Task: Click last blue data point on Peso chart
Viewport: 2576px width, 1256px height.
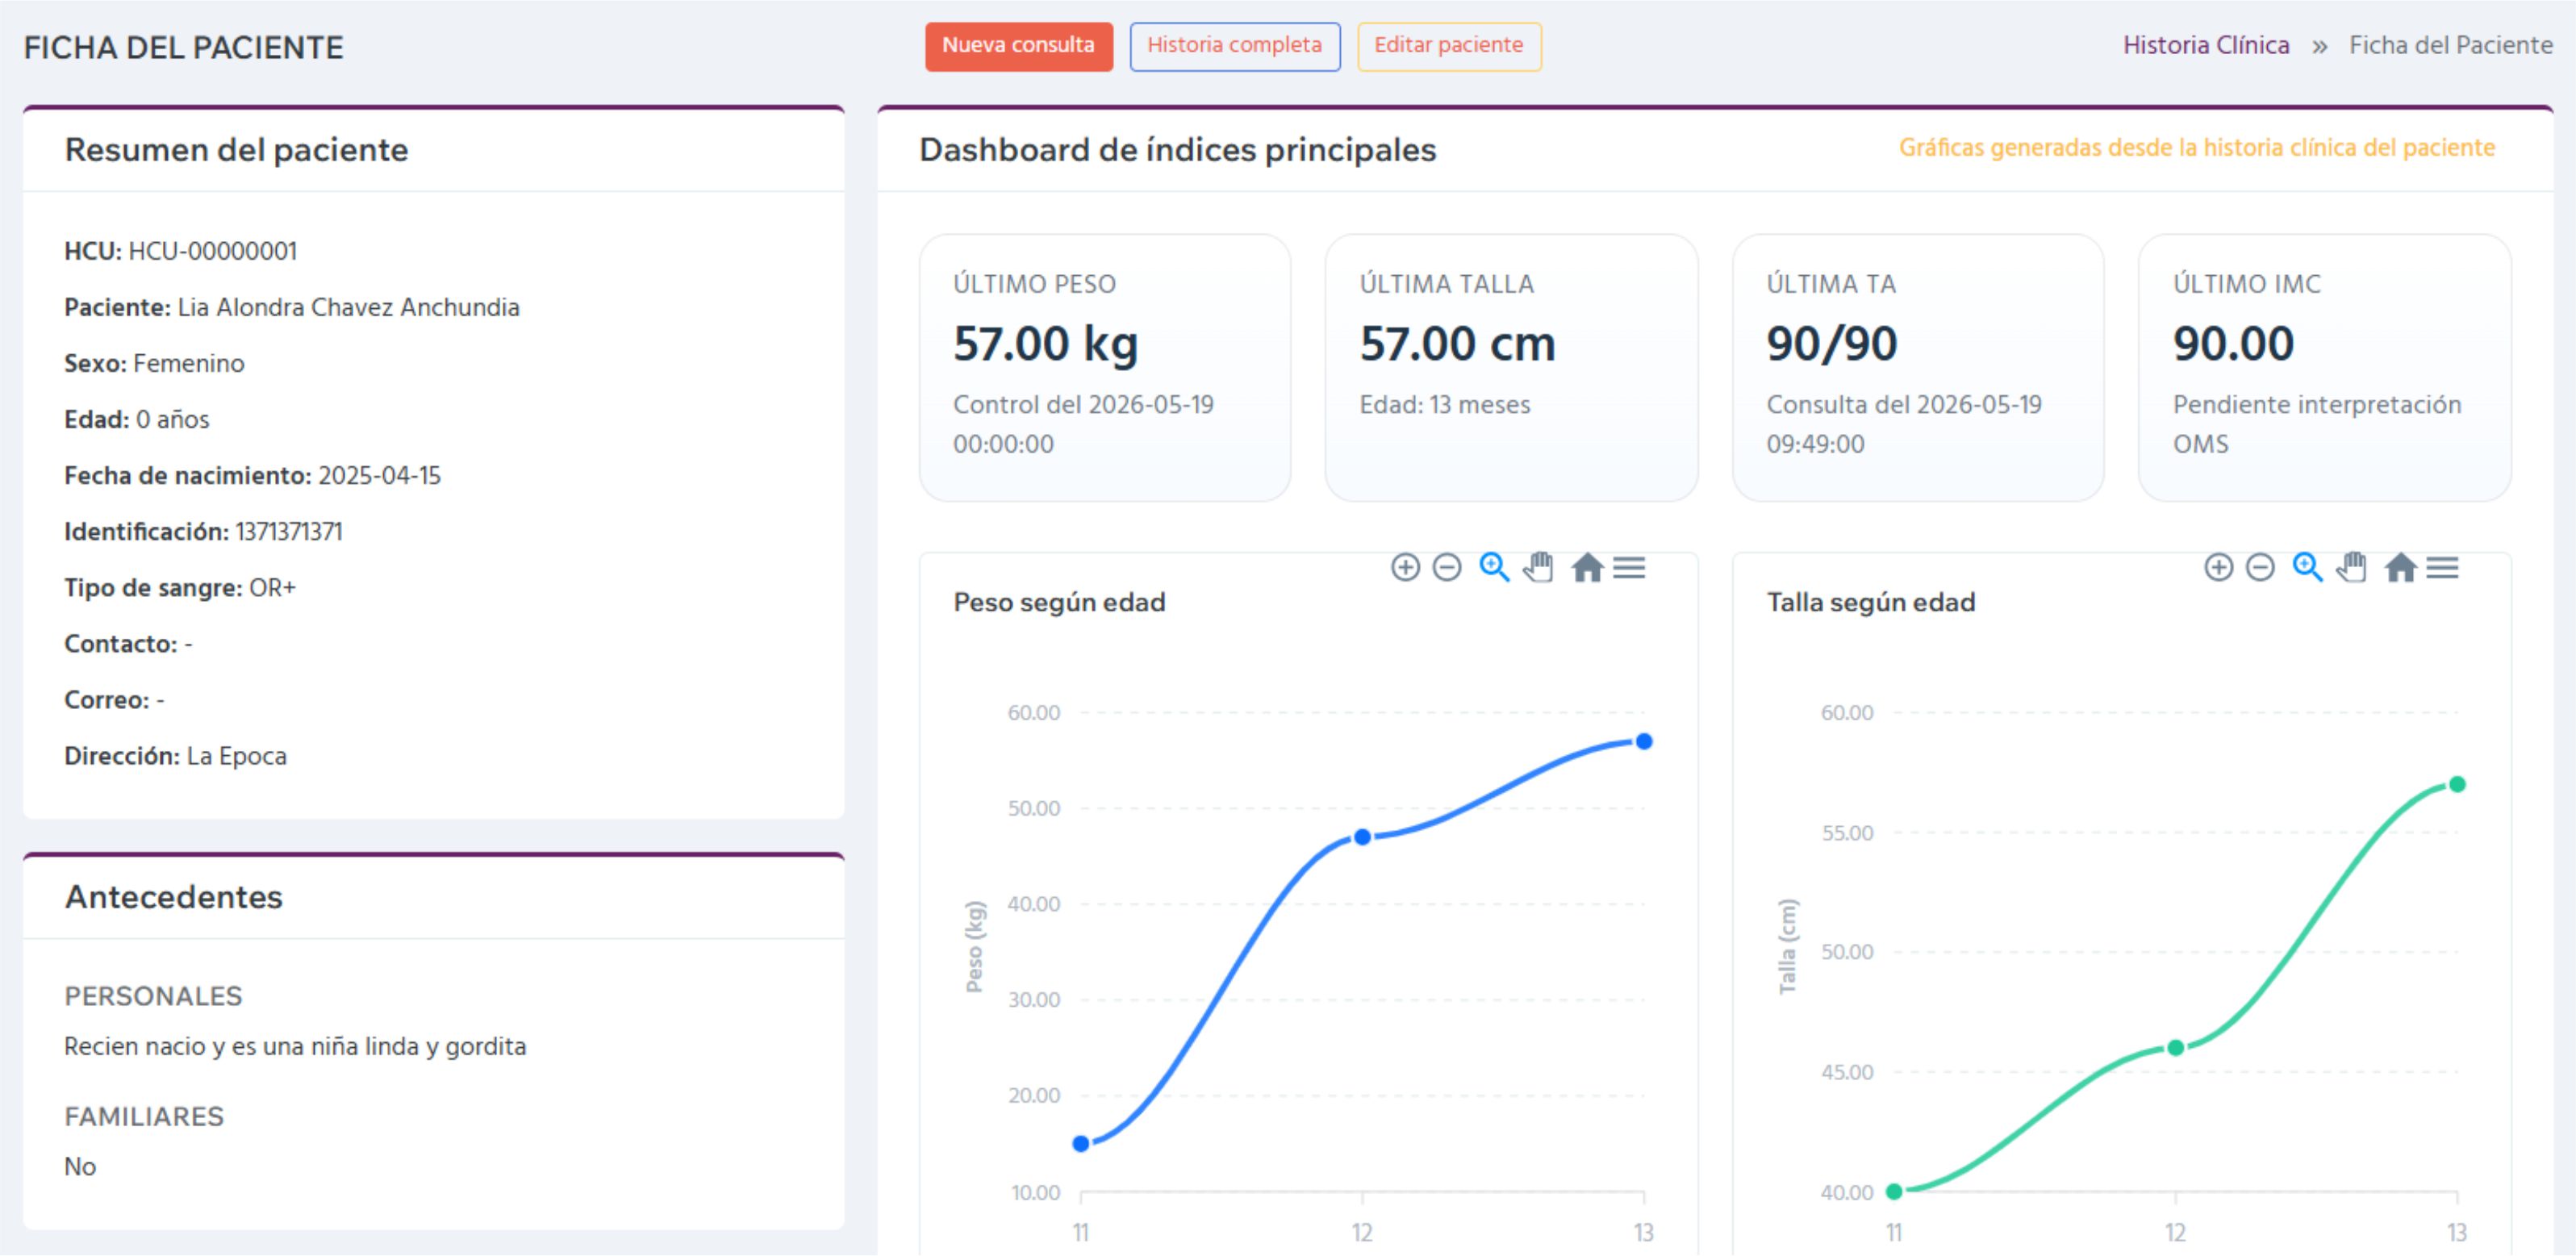Action: (x=1644, y=742)
